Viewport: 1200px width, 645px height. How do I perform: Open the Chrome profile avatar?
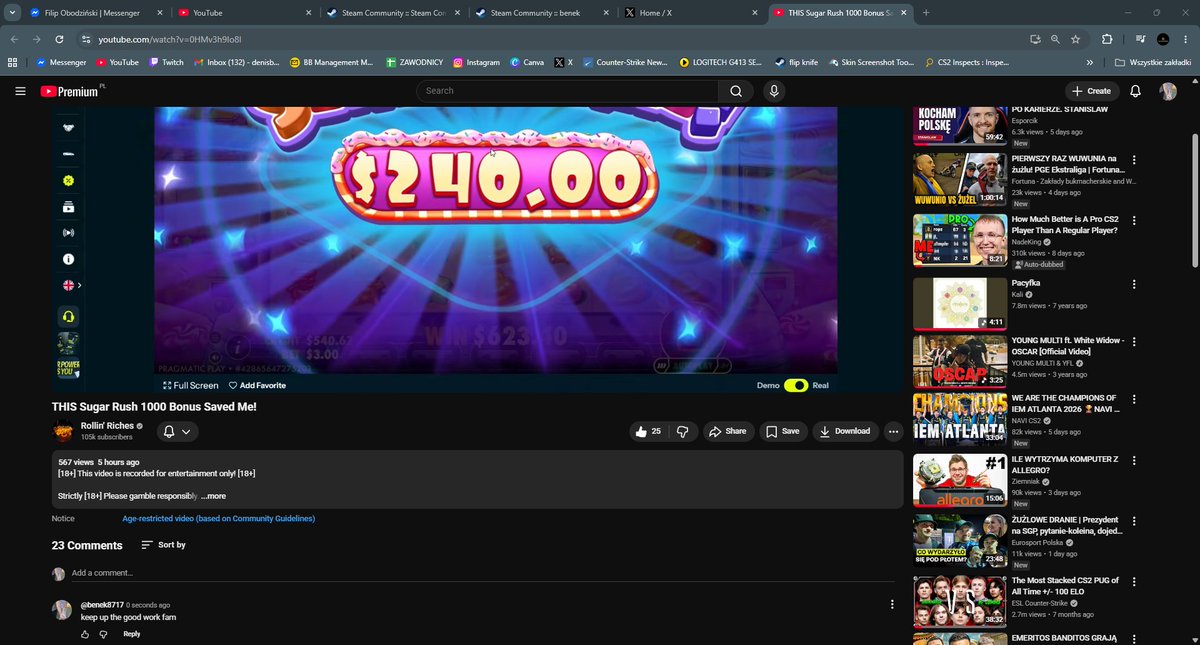point(1163,39)
